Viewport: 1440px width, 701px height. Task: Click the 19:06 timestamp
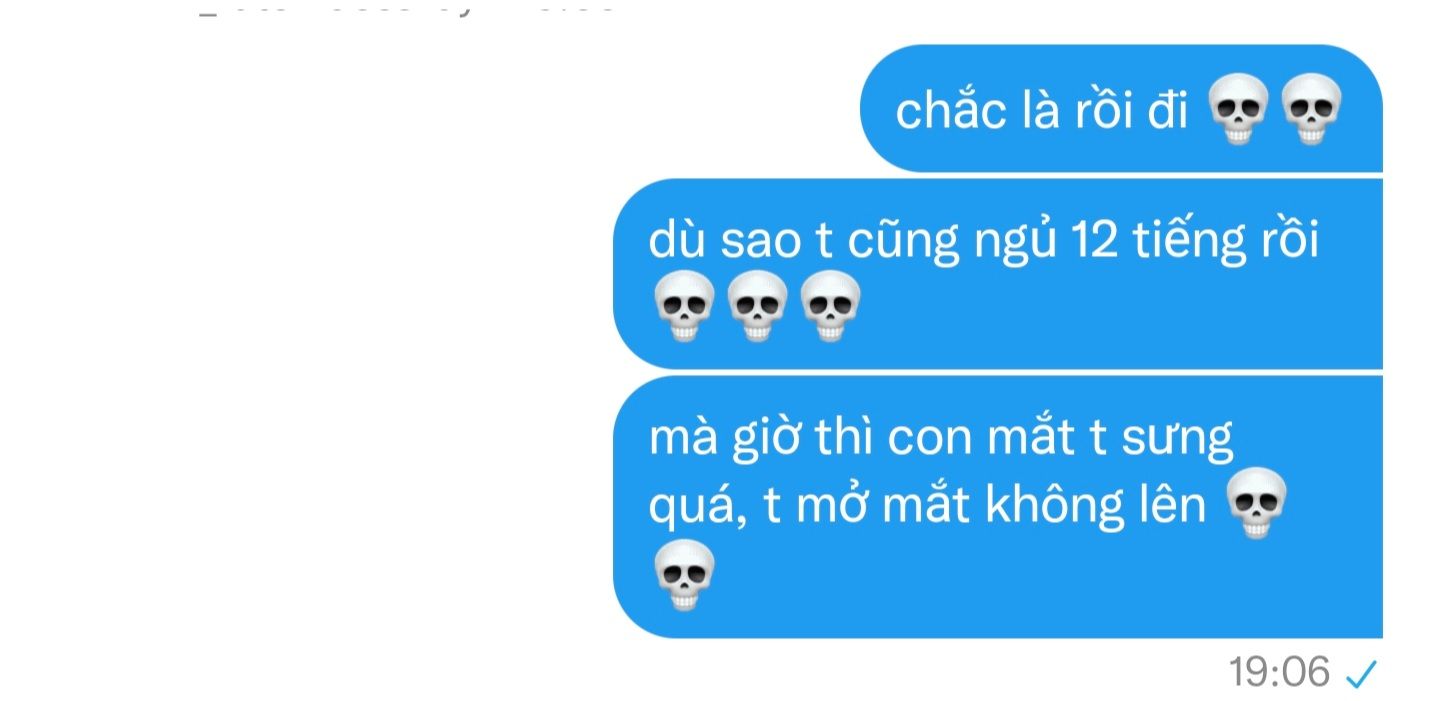(x=1280, y=673)
